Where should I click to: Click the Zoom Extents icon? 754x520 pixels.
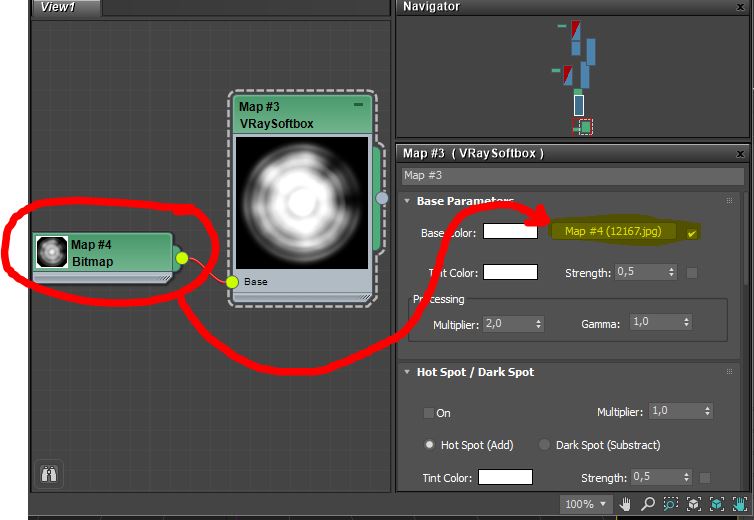coord(694,504)
